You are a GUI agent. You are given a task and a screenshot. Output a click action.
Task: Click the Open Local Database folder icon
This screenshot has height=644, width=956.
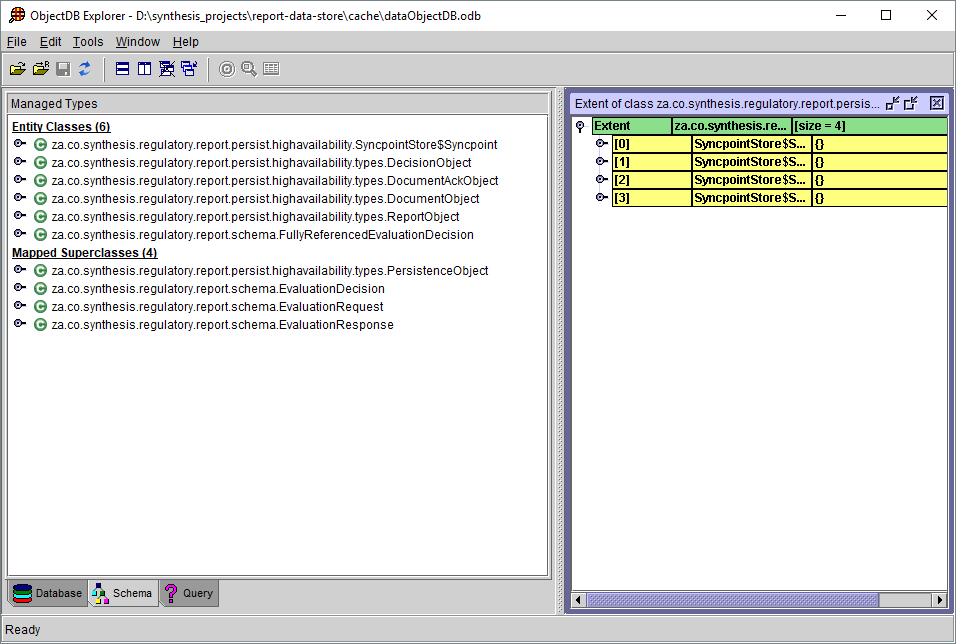click(18, 69)
